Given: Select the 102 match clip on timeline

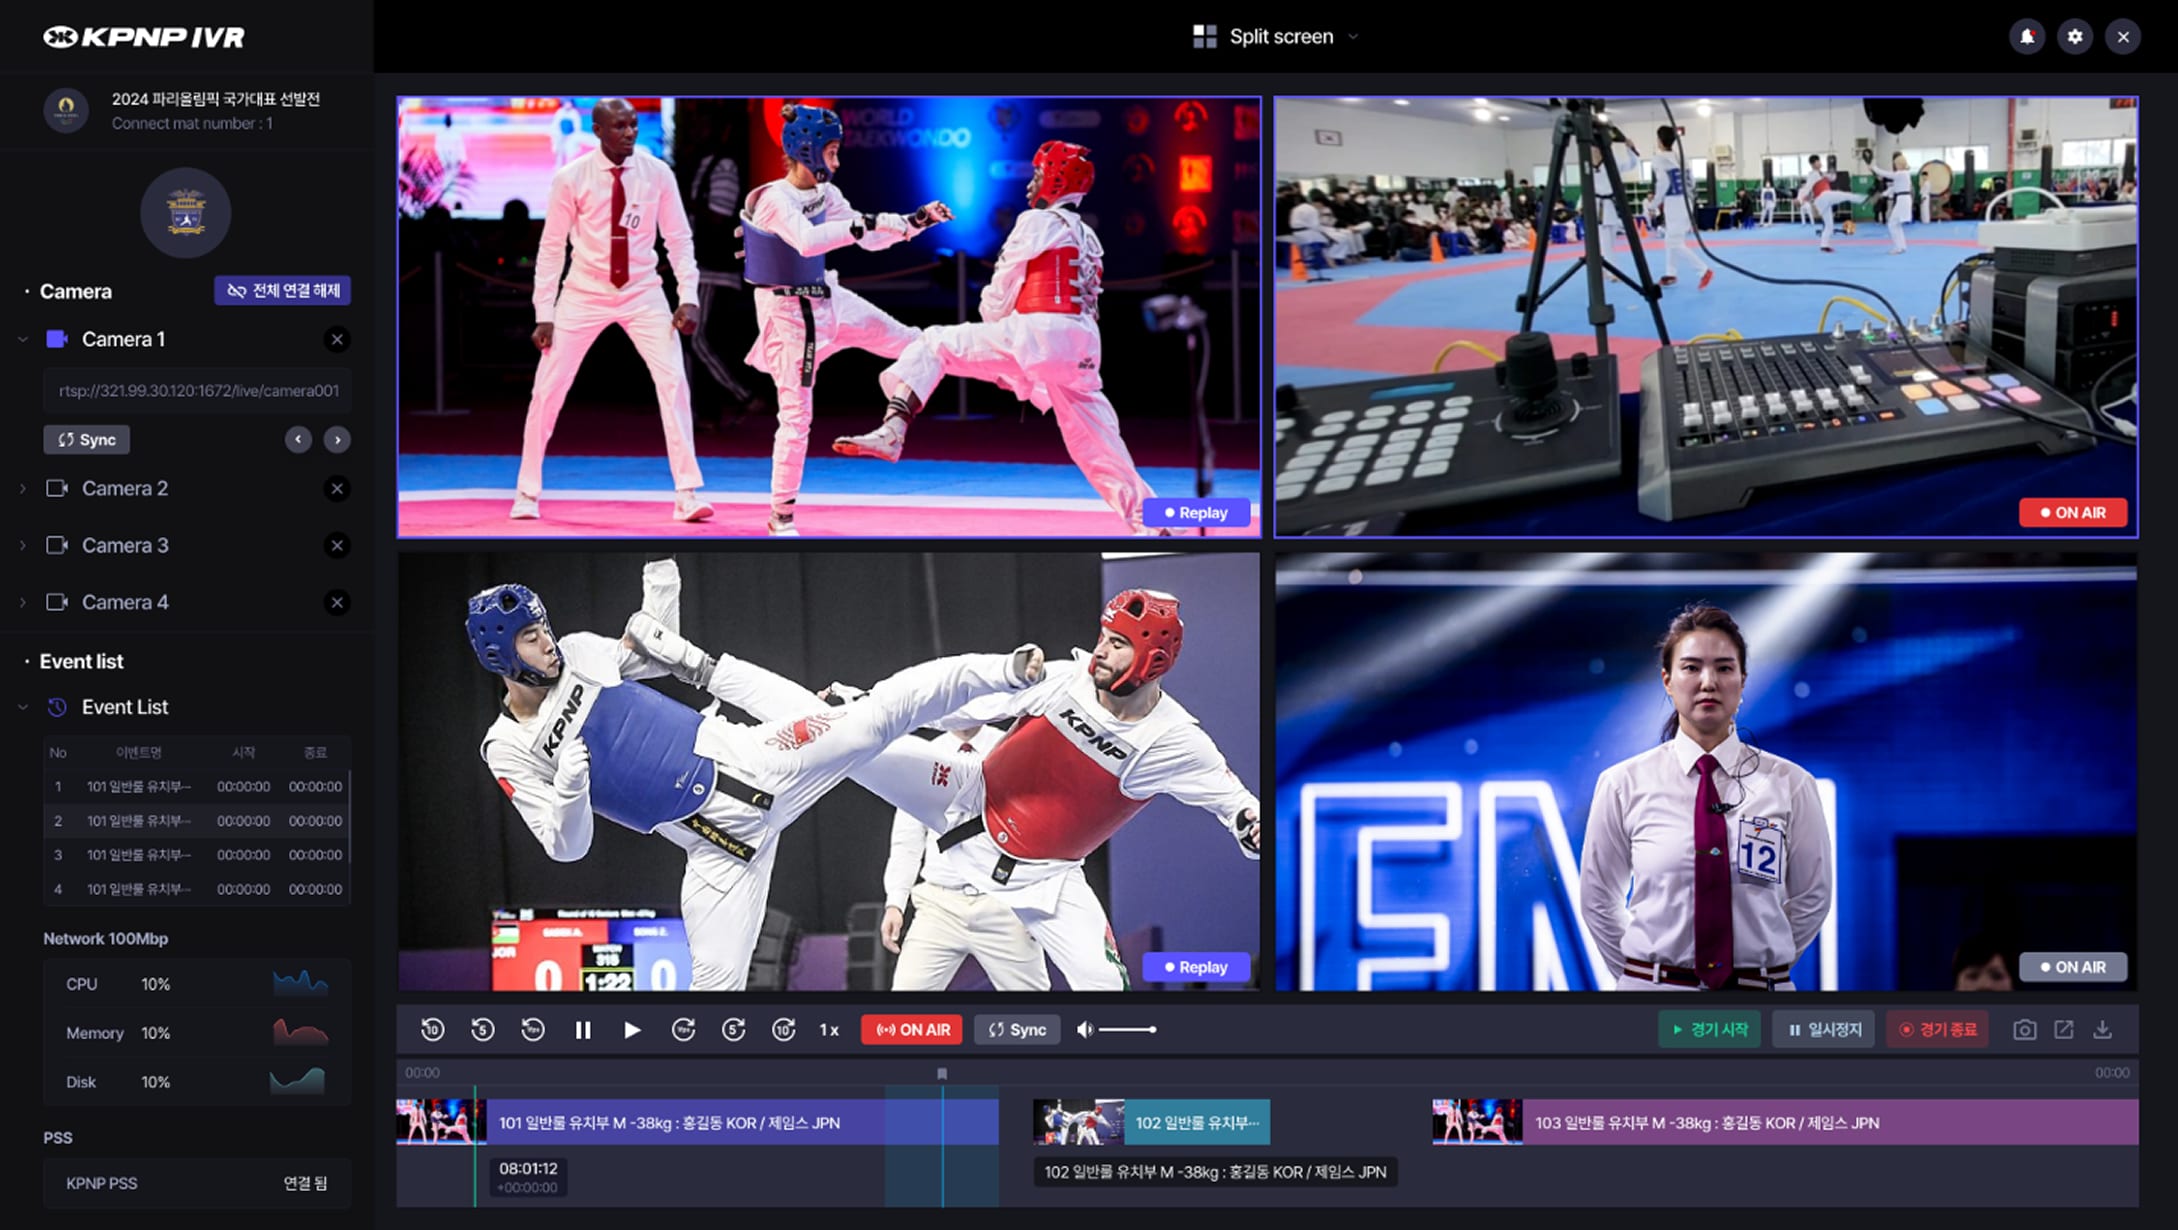Looking at the screenshot, I should point(1151,1122).
